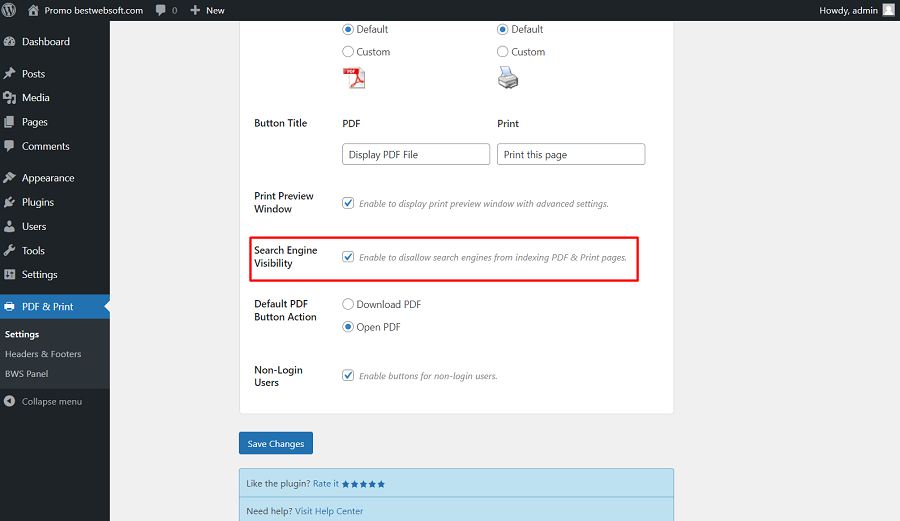This screenshot has width=900, height=521.
Task: Click New in the admin bar
Action: [x=215, y=10]
